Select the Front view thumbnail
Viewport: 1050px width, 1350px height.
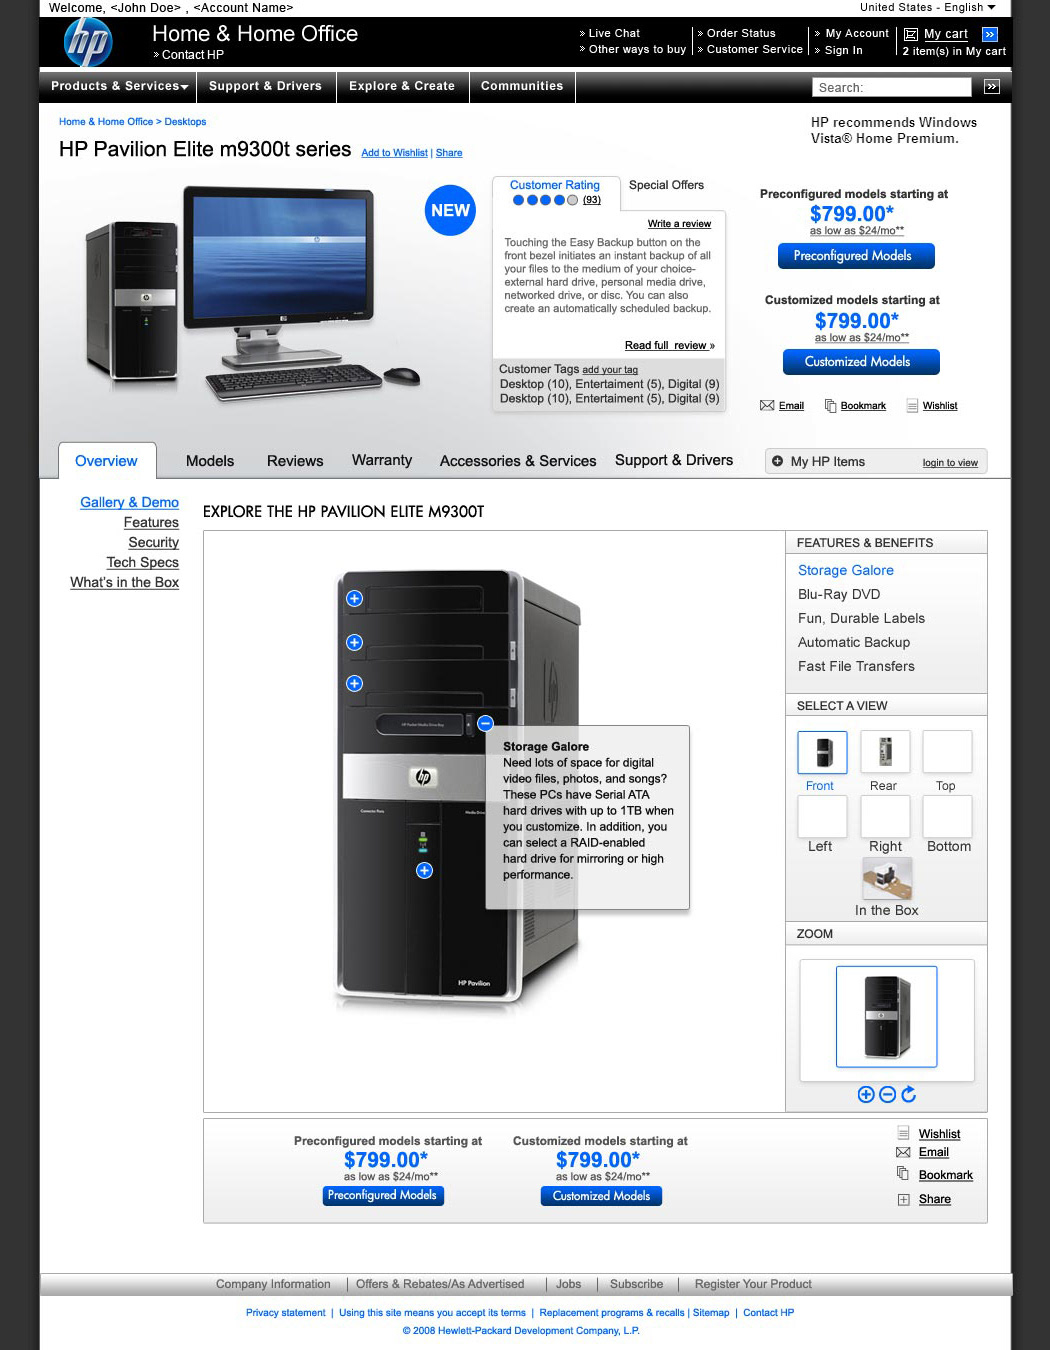point(822,752)
